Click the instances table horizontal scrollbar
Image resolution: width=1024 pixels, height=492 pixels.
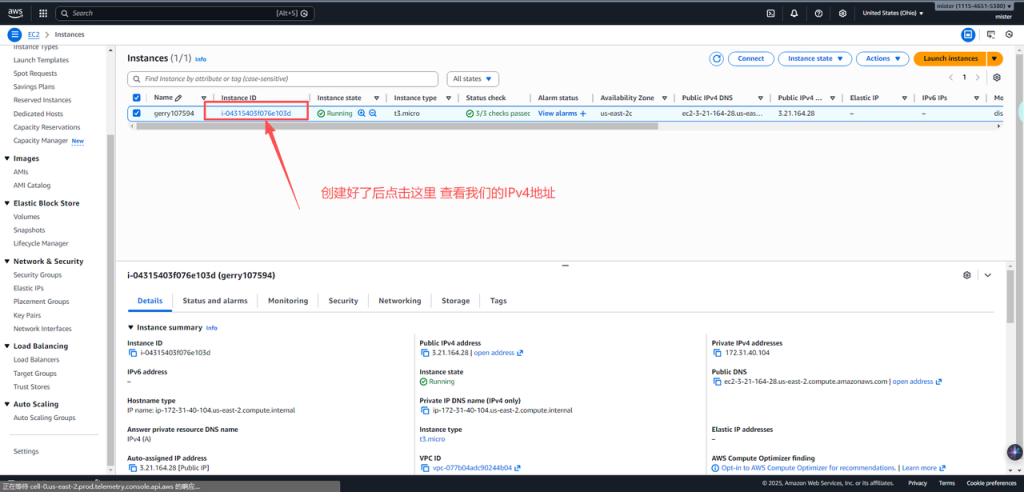pos(397,126)
